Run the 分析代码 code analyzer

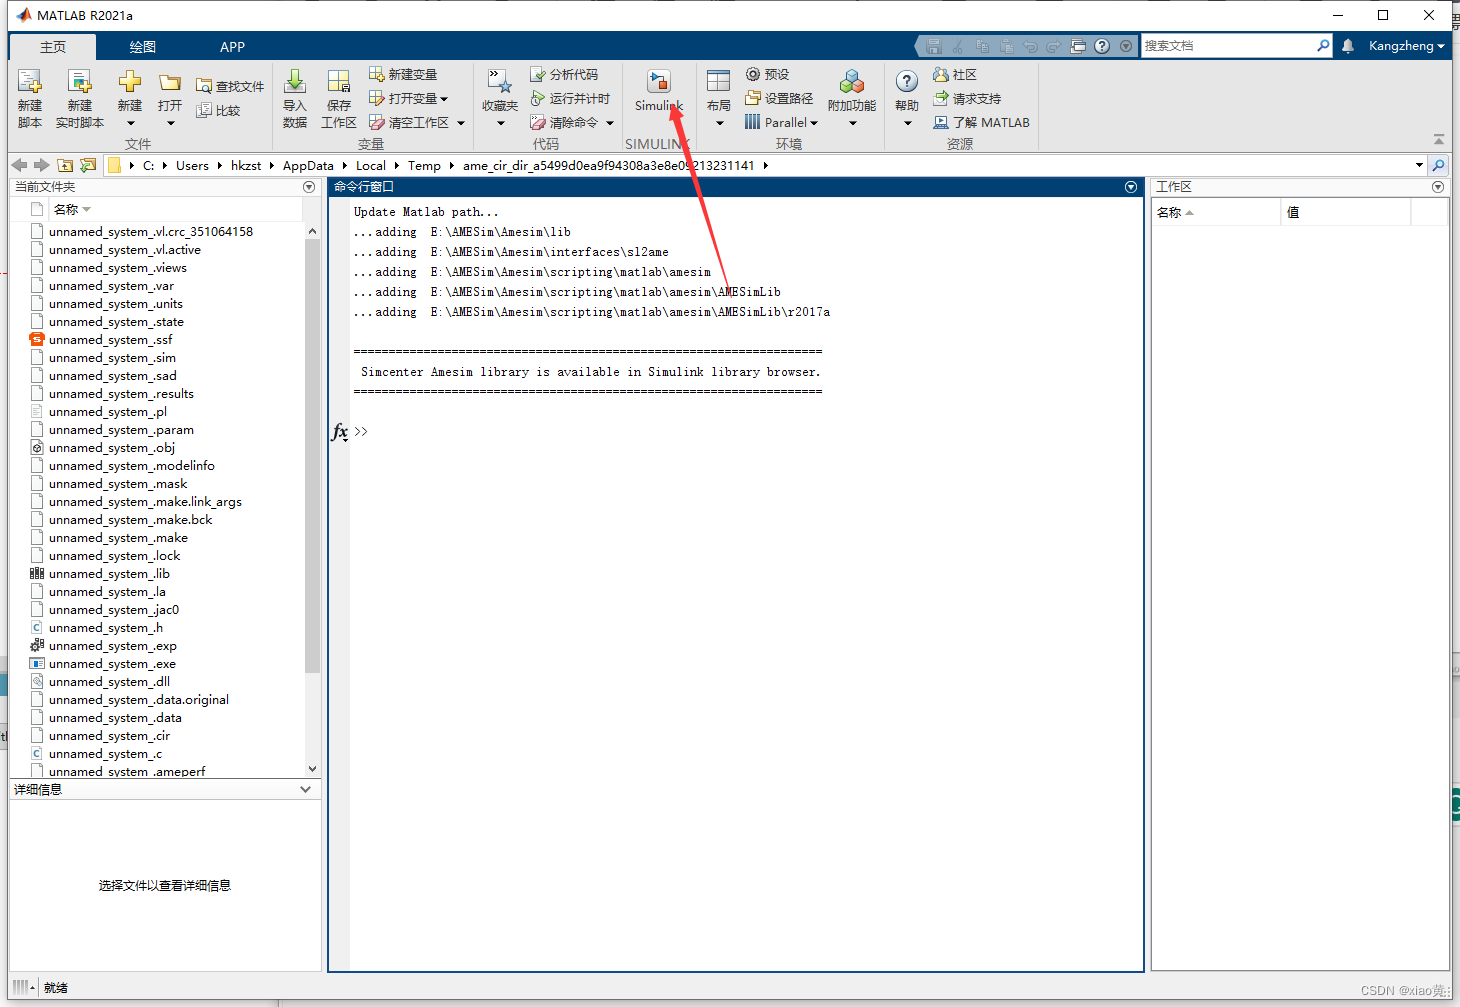click(564, 74)
